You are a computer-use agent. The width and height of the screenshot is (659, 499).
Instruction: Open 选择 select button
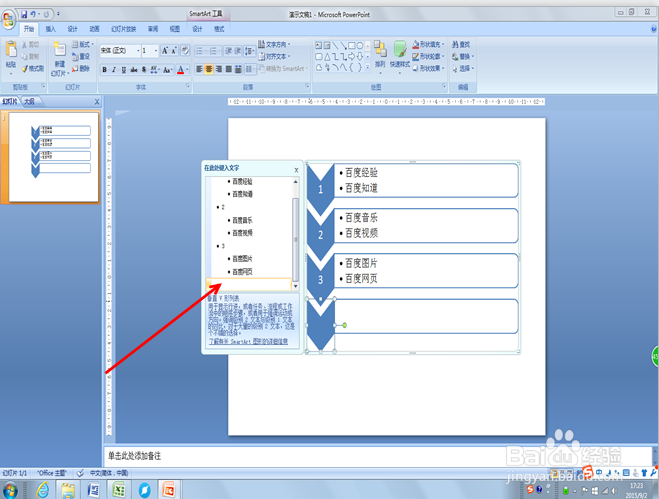pyautogui.click(x=463, y=68)
